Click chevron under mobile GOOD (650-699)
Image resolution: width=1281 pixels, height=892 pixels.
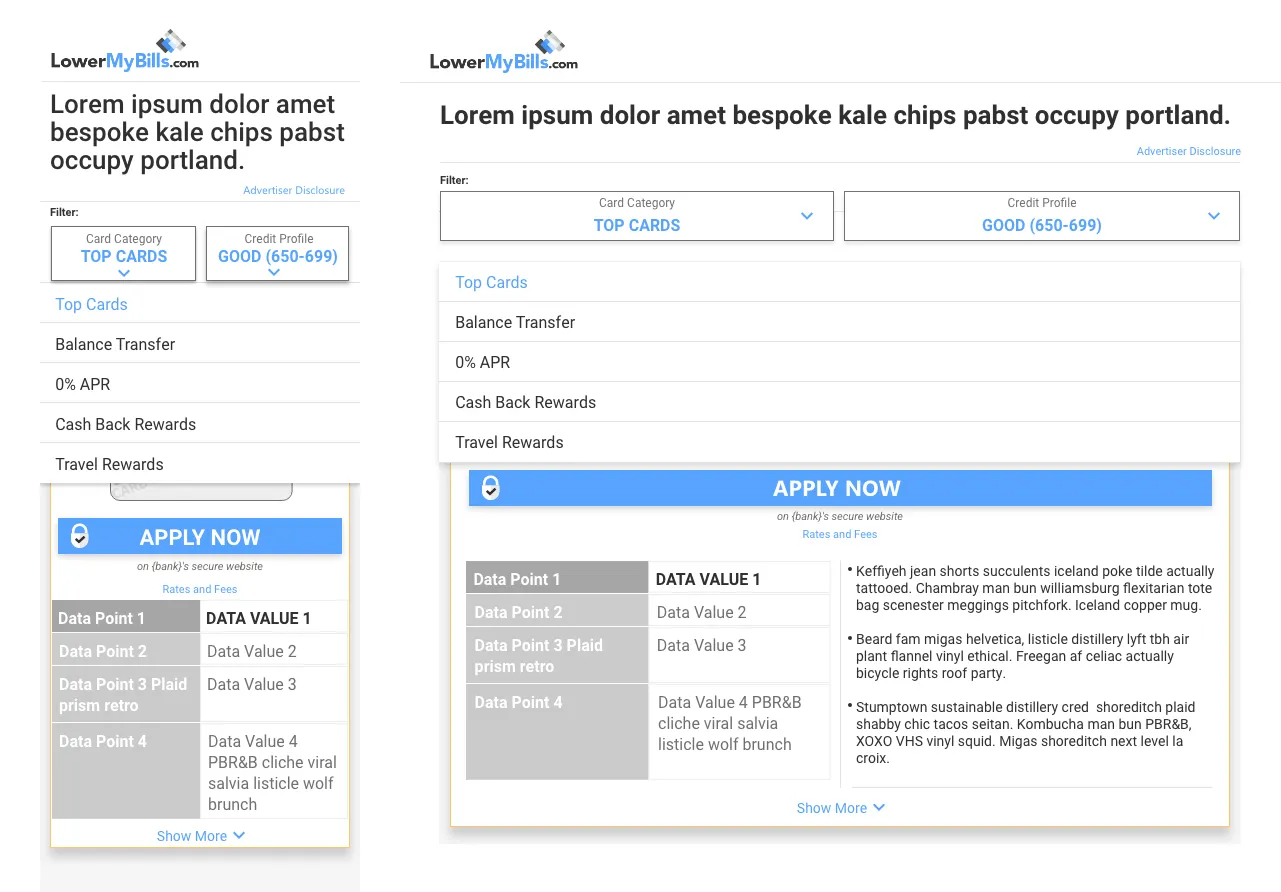pyautogui.click(x=274, y=273)
